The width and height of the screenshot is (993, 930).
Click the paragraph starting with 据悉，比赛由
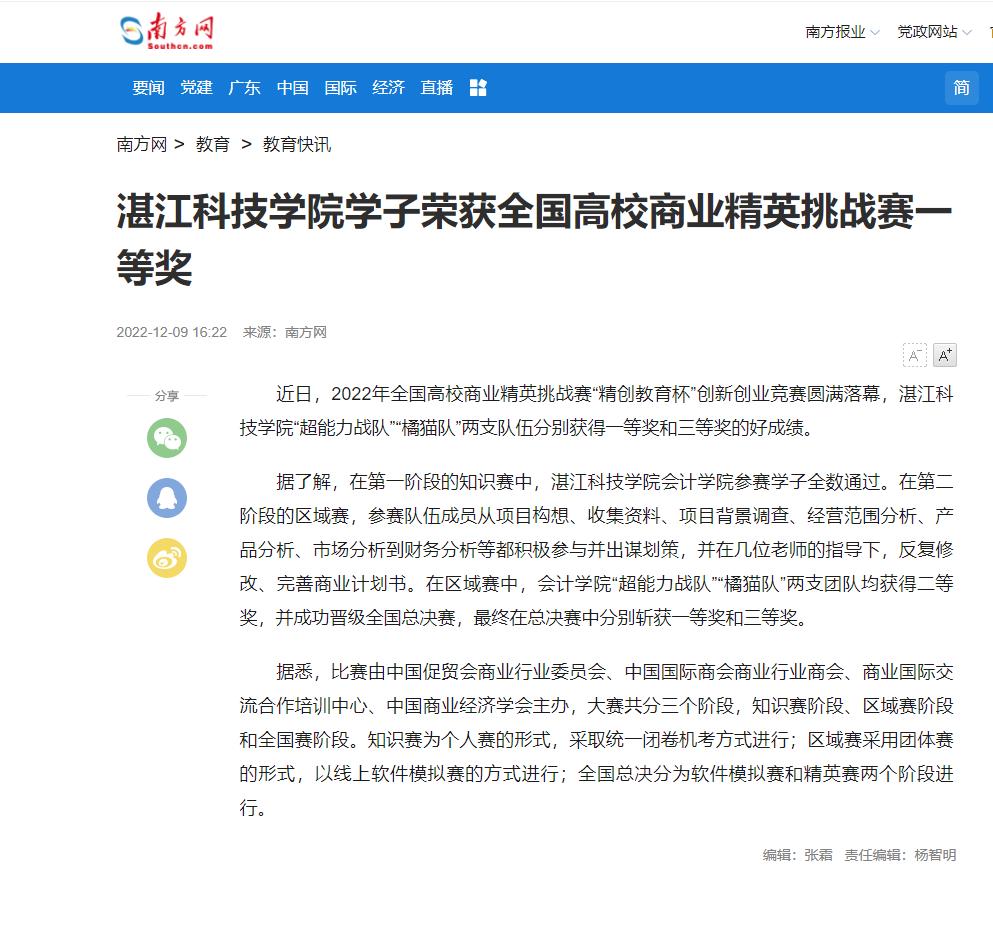pyautogui.click(x=597, y=739)
